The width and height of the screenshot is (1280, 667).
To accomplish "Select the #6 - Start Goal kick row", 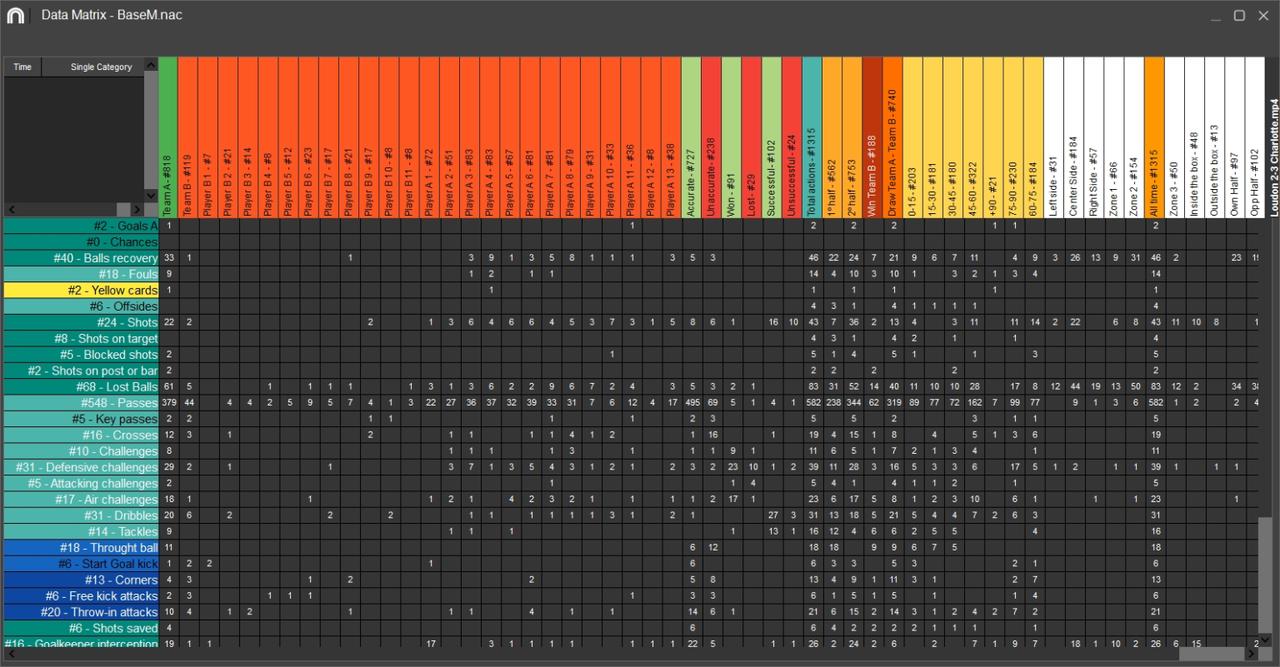I will coord(81,564).
